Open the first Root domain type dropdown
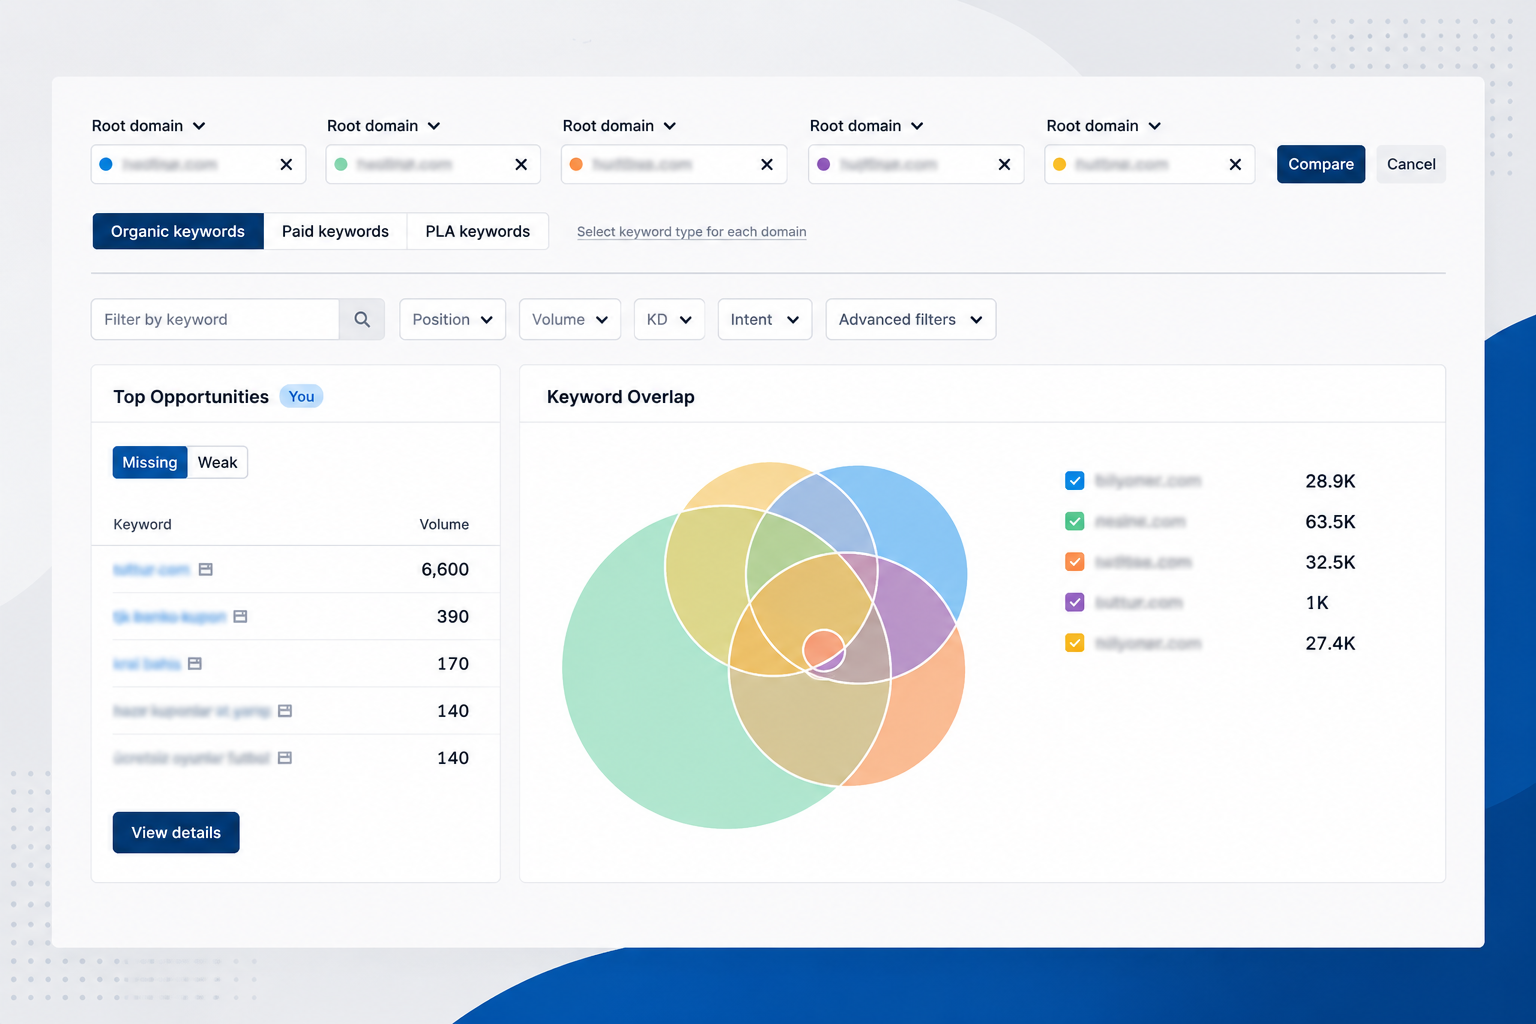This screenshot has width=1536, height=1024. click(x=149, y=126)
